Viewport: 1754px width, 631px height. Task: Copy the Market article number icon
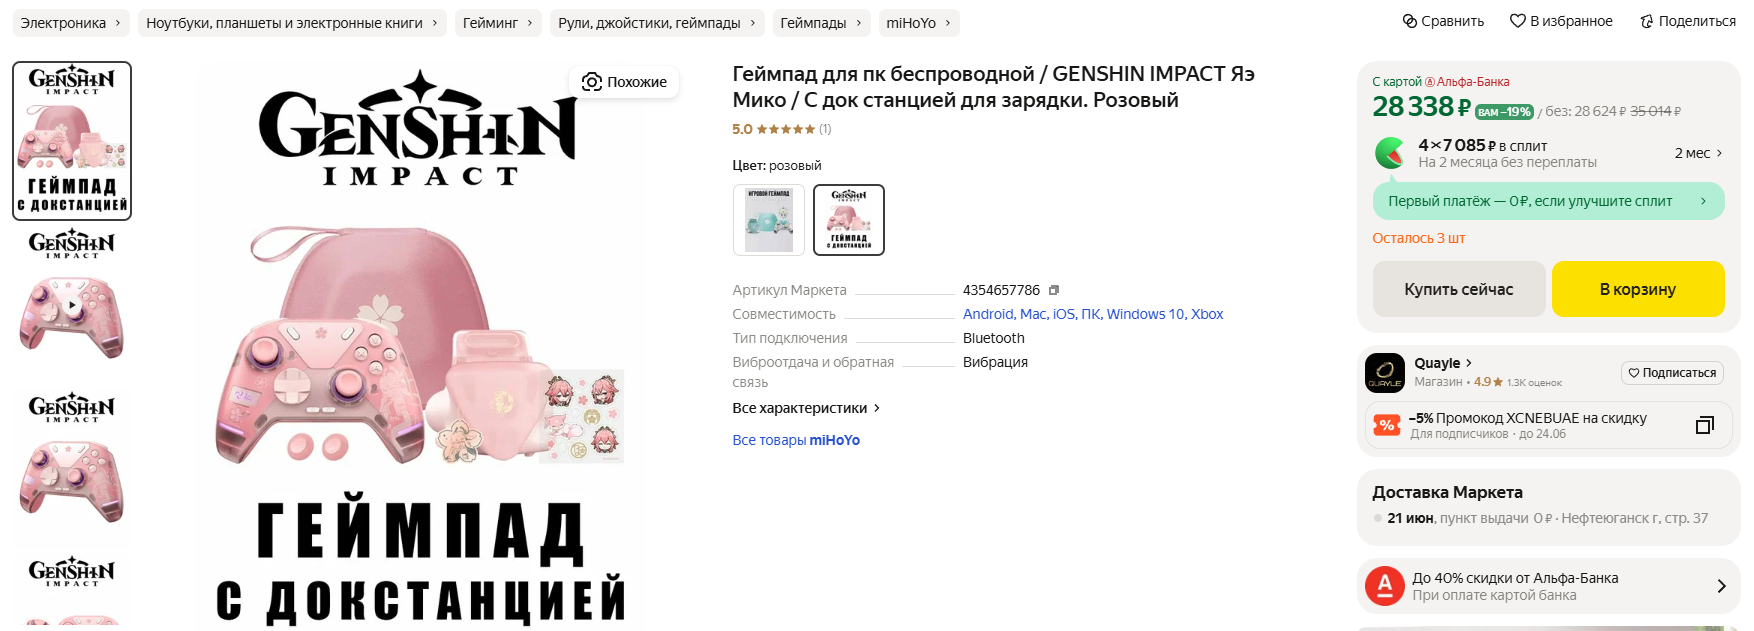point(1053,290)
